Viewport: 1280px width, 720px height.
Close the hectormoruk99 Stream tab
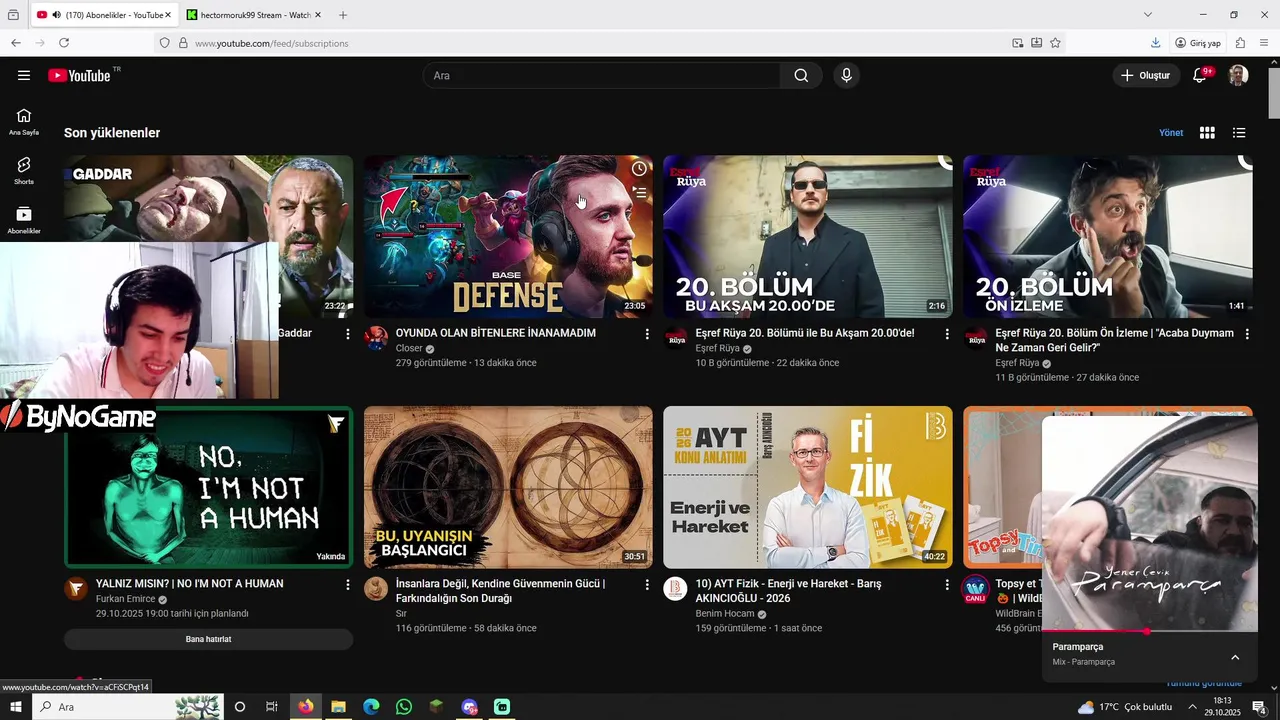[x=318, y=15]
